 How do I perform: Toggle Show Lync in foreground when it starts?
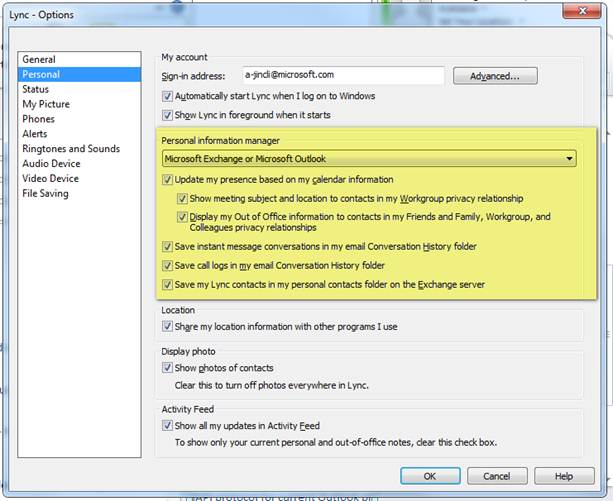(x=167, y=115)
